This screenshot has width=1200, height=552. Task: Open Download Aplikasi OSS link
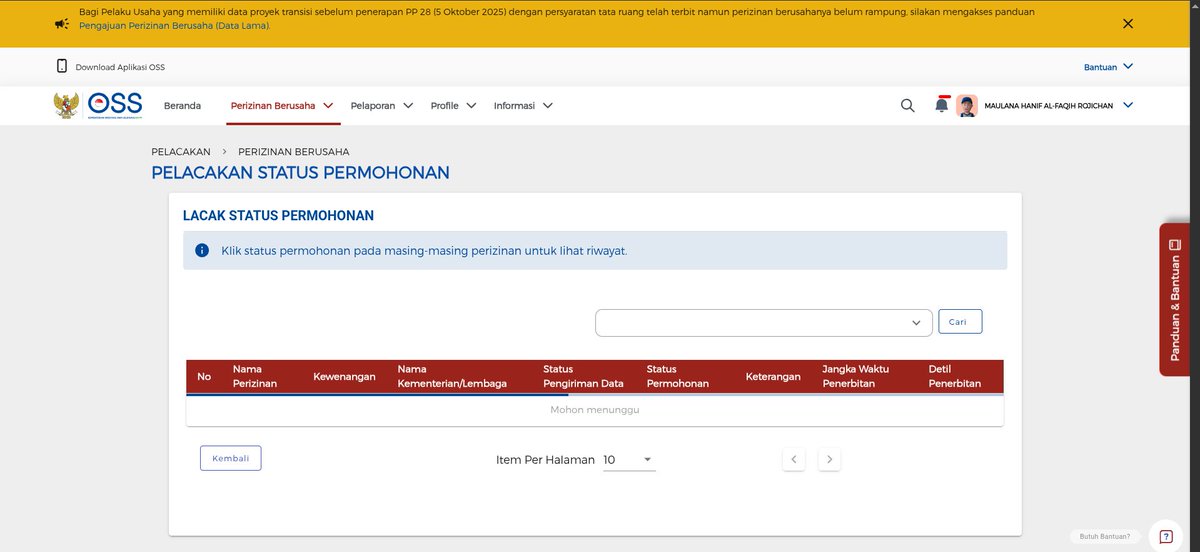point(120,67)
